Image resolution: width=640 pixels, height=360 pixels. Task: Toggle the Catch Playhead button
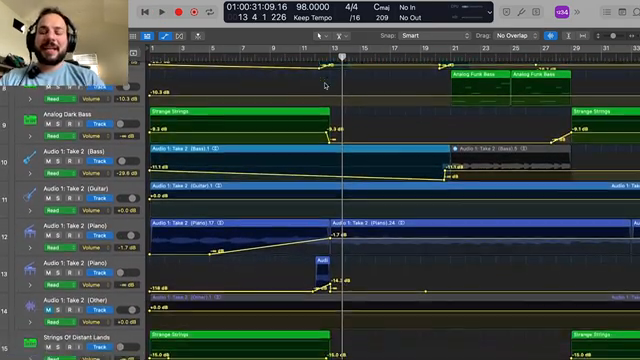(198, 36)
